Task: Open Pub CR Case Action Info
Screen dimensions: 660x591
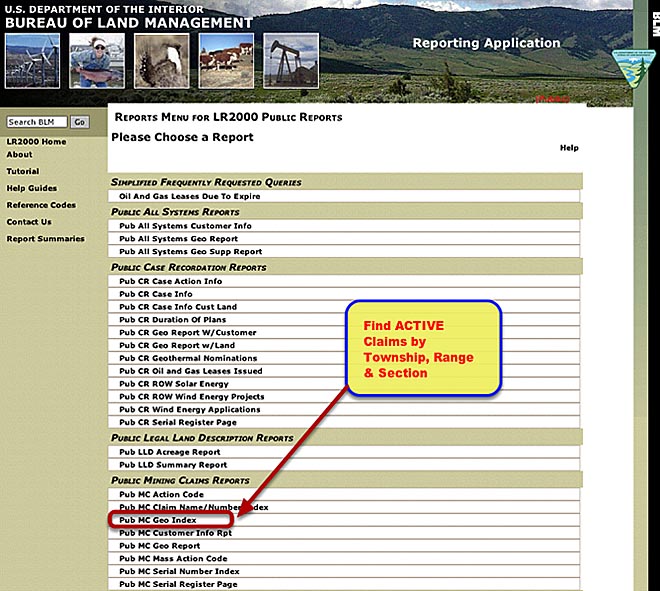Action: (x=170, y=281)
